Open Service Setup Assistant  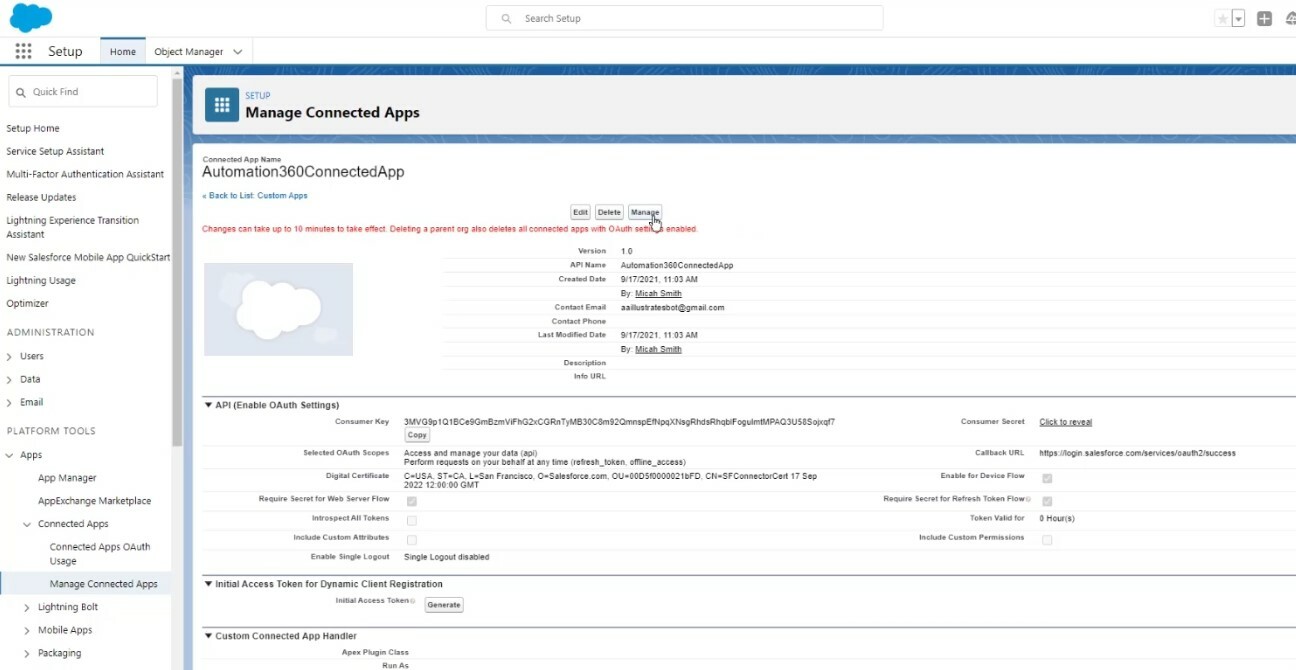coord(55,151)
